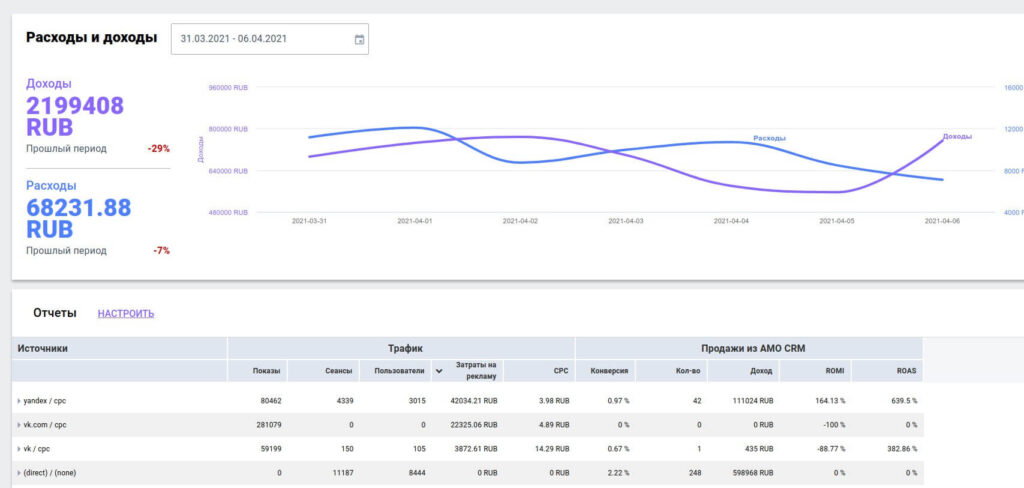1024x488 pixels.
Task: Open the calendar icon in date field
Action: tap(359, 40)
